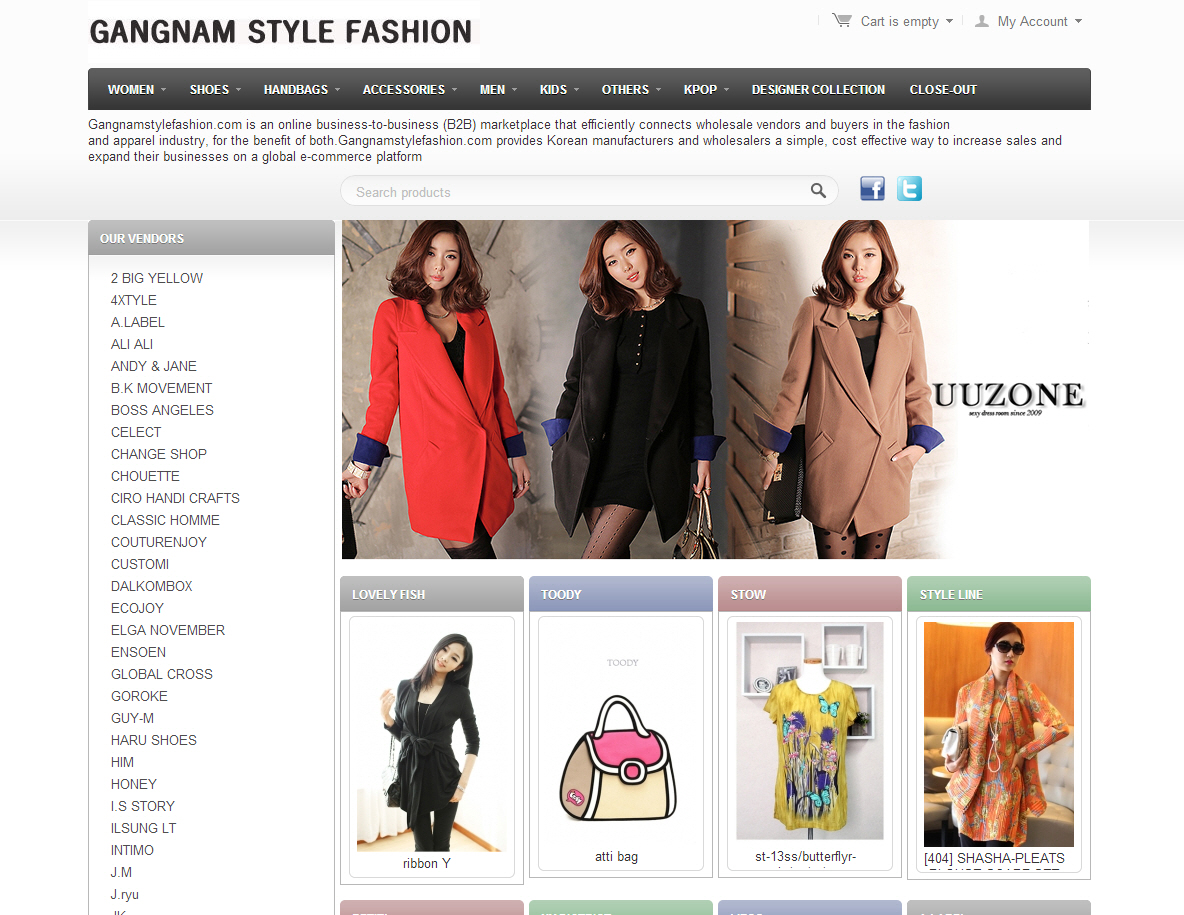Viewport: 1184px width, 915px height.
Task: Select vendor ALI ALI
Action: point(132,344)
